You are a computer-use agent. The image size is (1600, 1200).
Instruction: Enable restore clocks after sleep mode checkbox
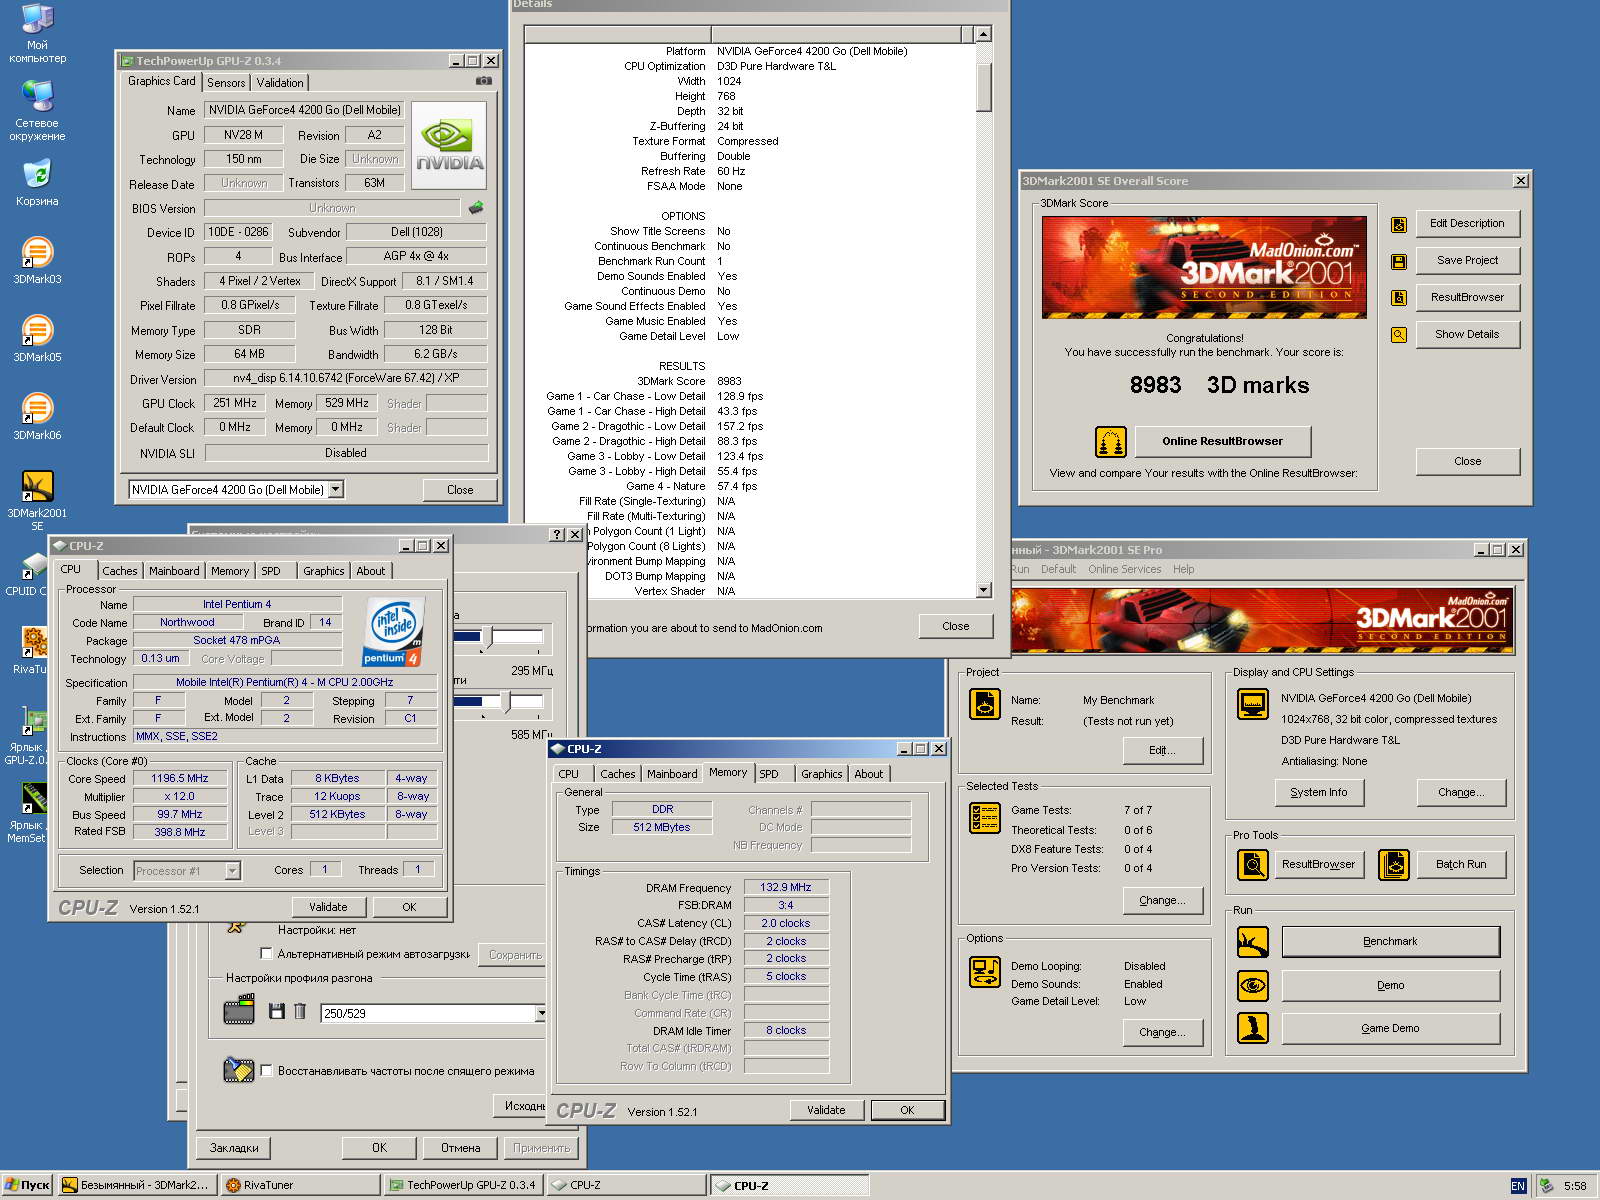(266, 1071)
